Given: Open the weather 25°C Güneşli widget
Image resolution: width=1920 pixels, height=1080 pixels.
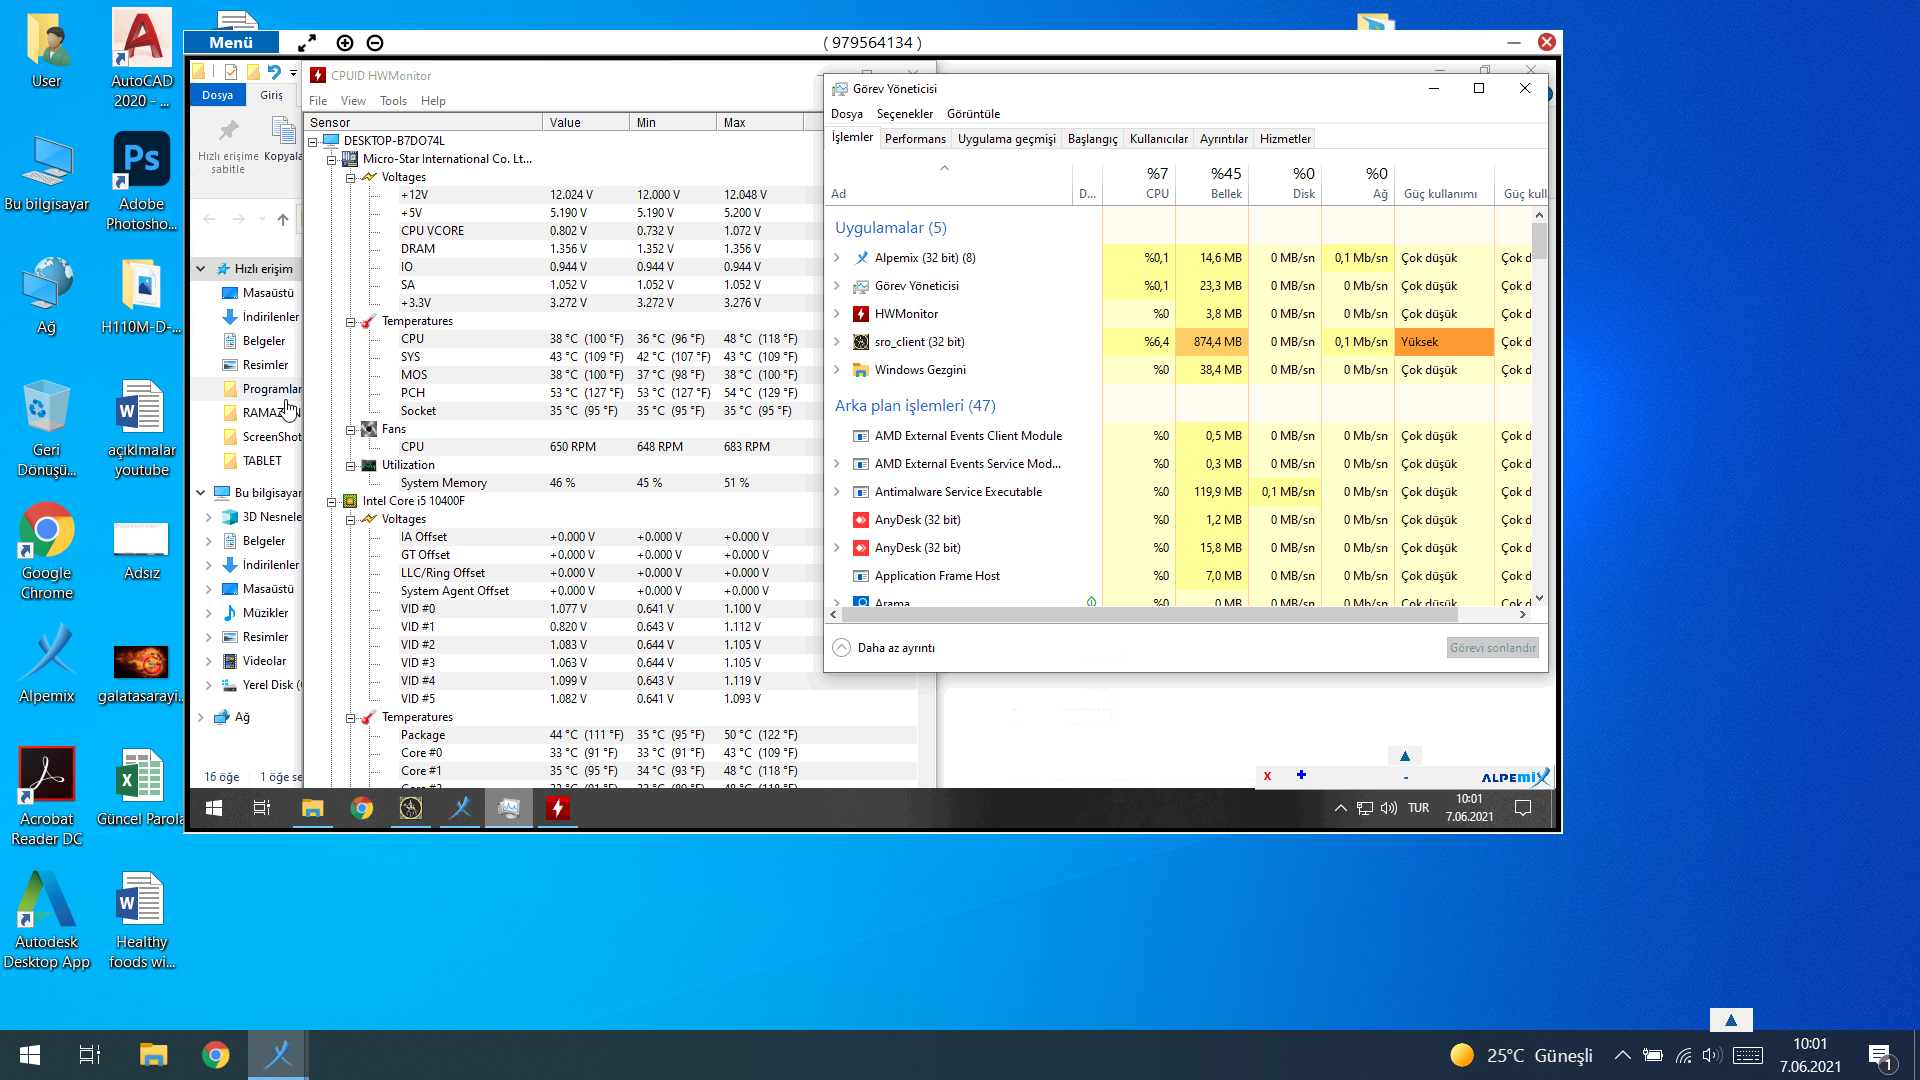Looking at the screenshot, I should 1521,1055.
